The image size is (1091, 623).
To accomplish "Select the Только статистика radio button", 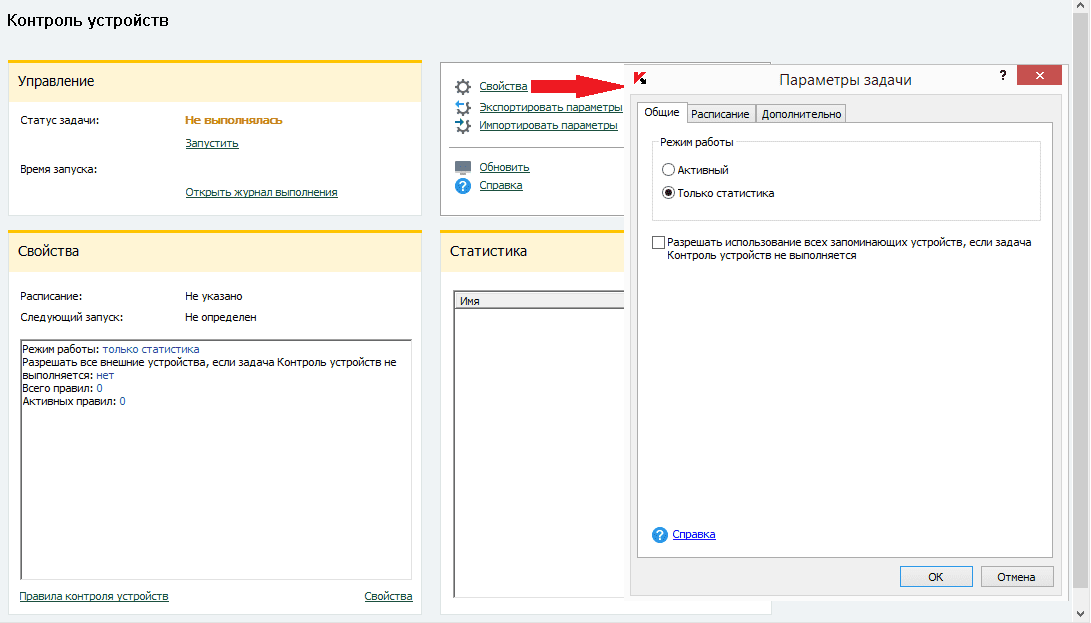I will click(668, 193).
